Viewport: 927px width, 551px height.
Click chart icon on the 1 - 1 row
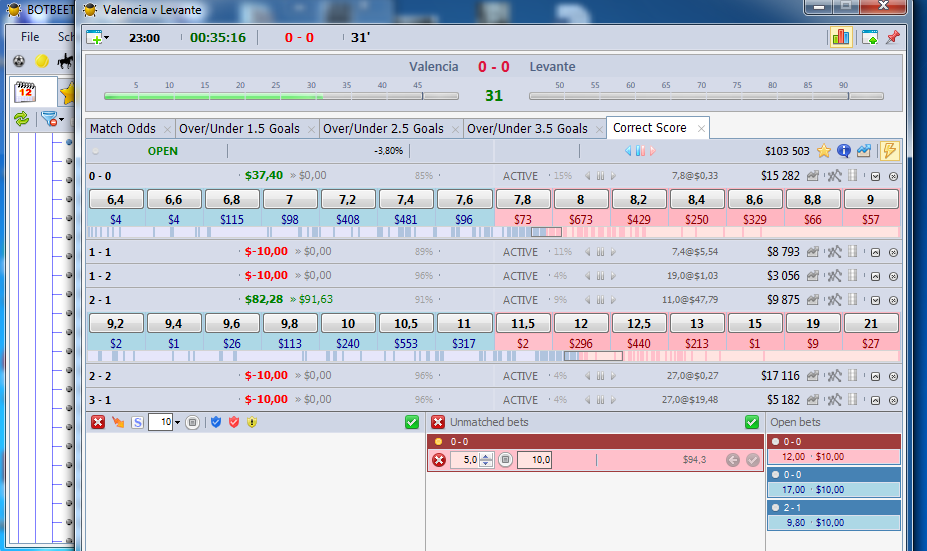point(813,252)
